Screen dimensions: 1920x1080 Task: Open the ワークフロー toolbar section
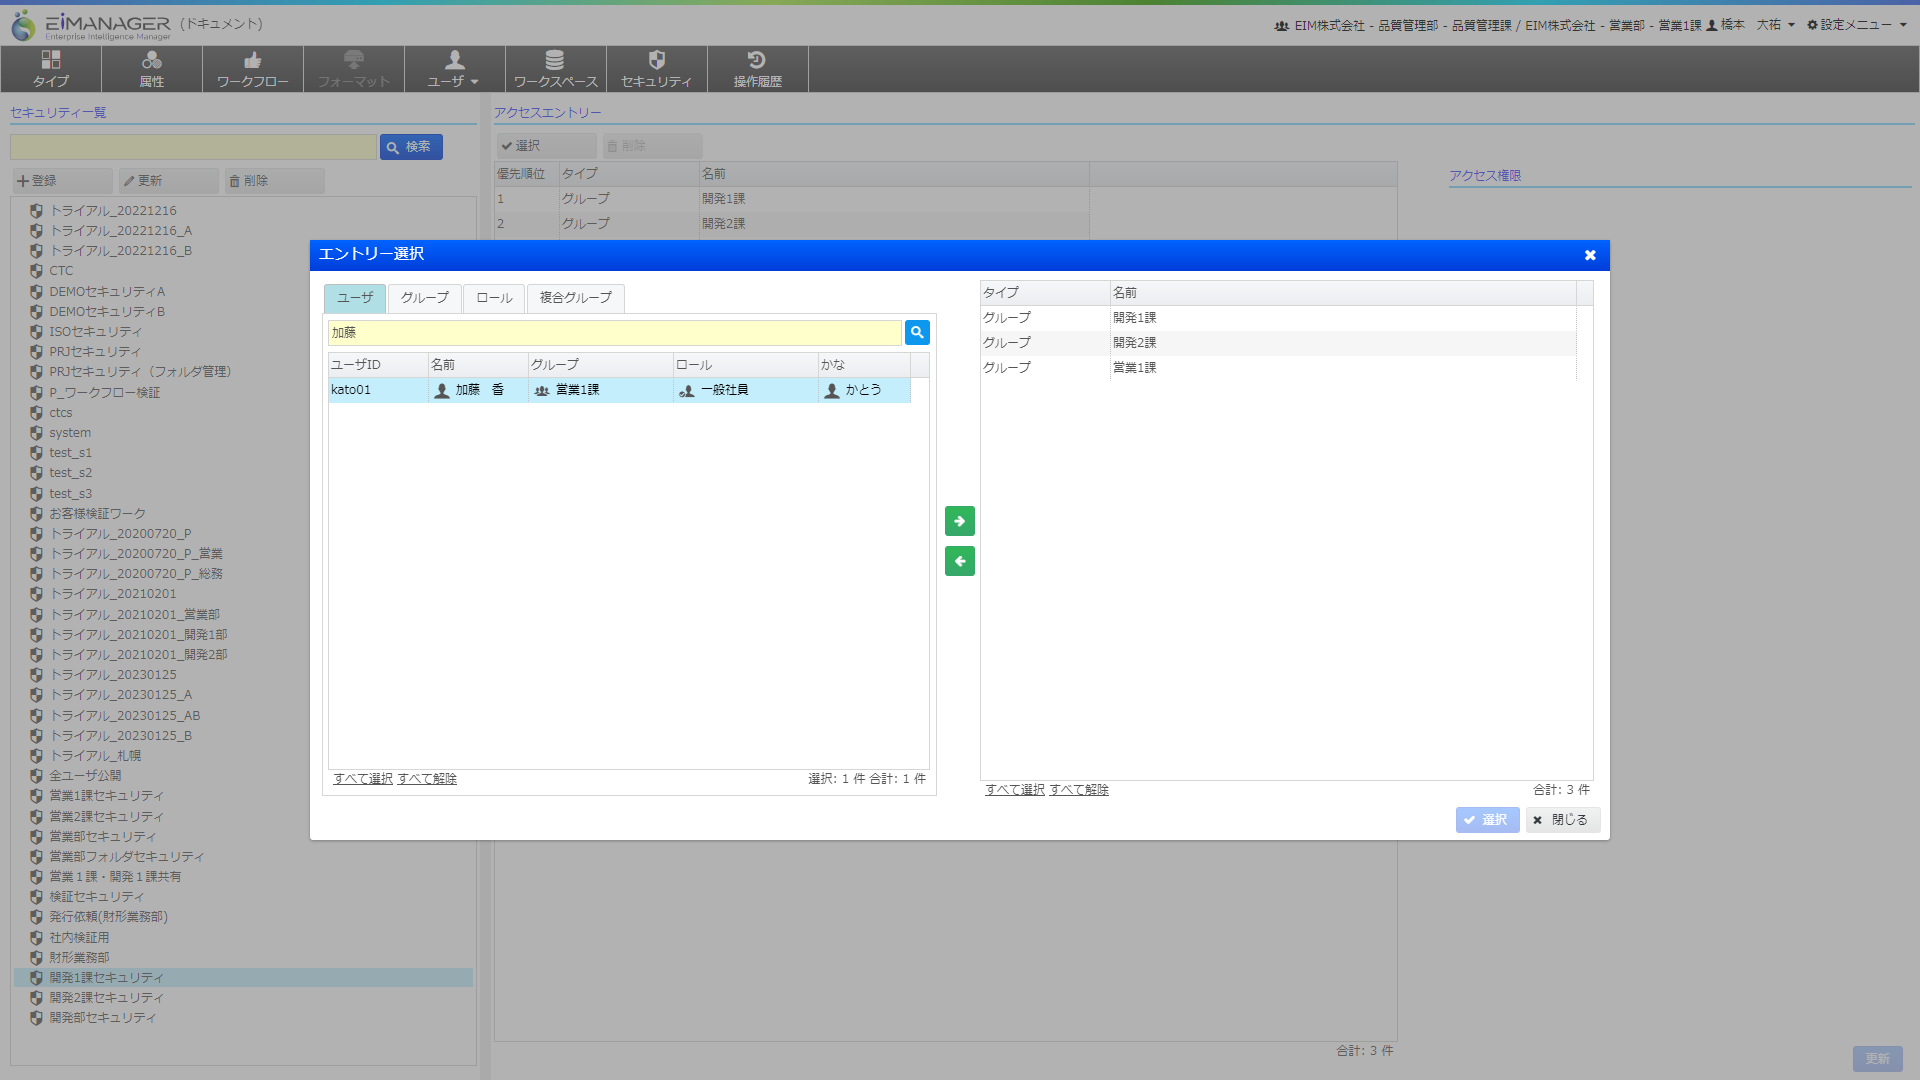pos(253,69)
